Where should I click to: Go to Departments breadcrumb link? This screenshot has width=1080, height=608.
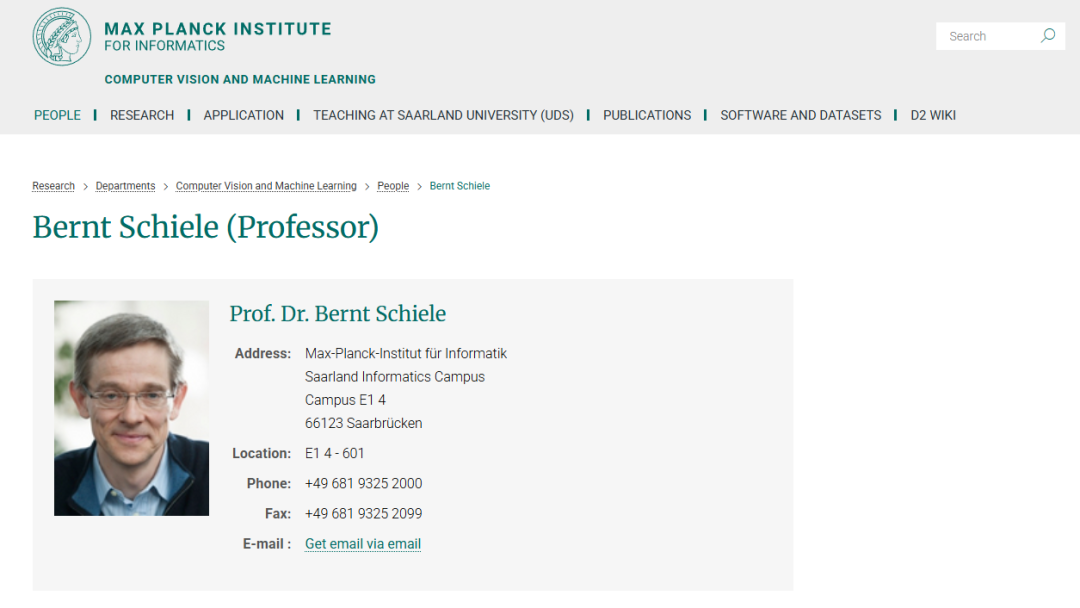click(125, 186)
